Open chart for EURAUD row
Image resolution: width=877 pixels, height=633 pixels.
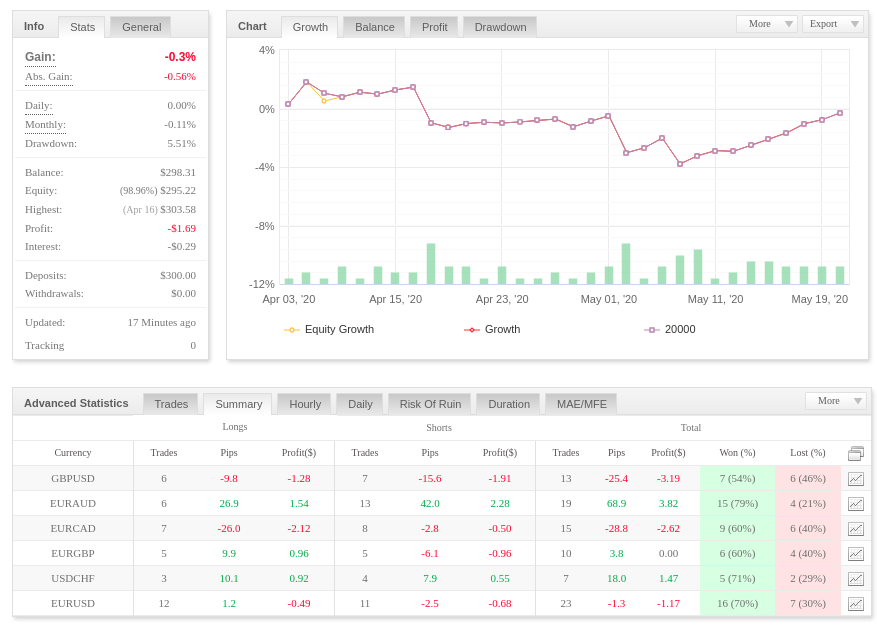tap(856, 504)
